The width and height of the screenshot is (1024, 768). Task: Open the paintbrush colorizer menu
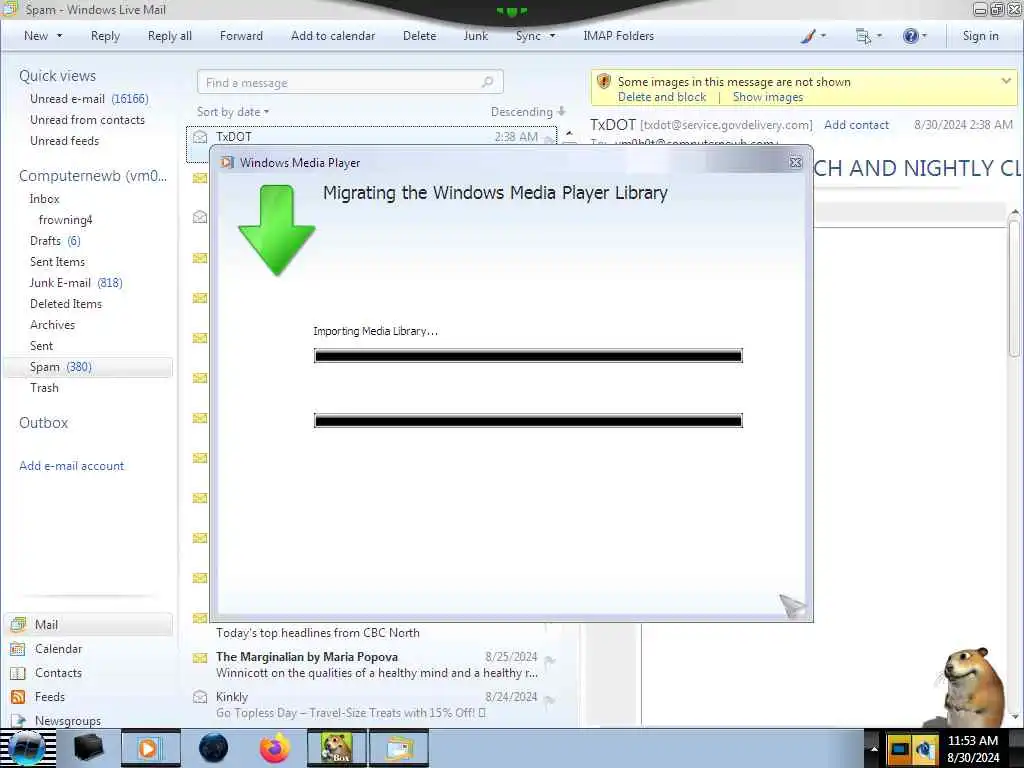(813, 36)
